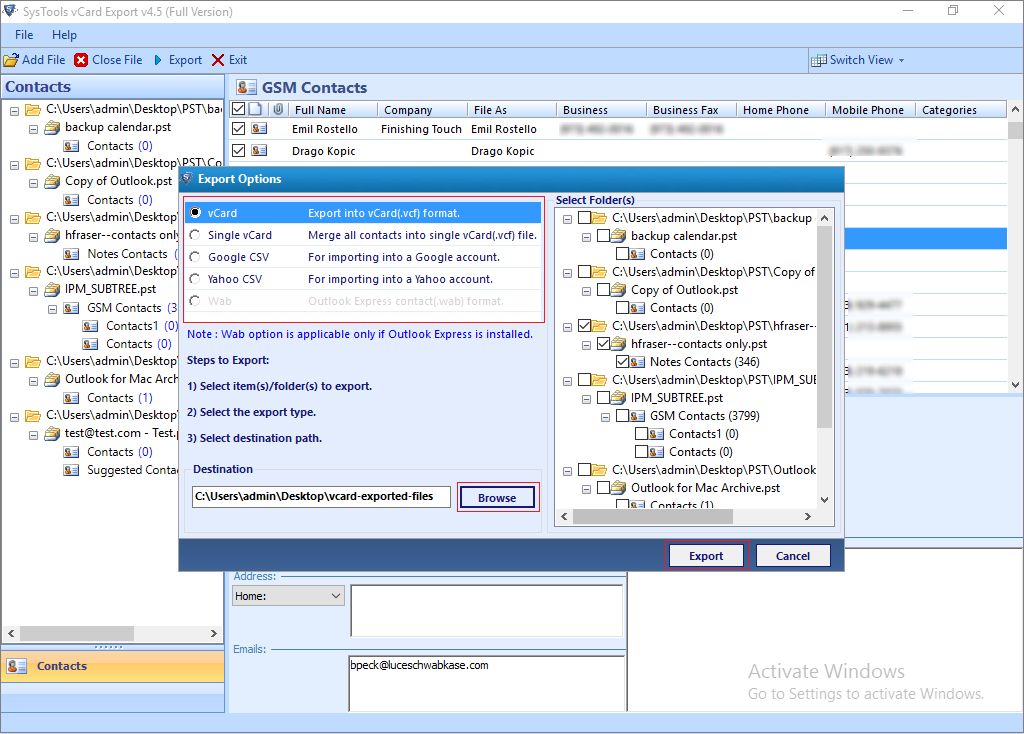
Task: Click the folder list horizontal scrollbar thumb
Action: 653,517
